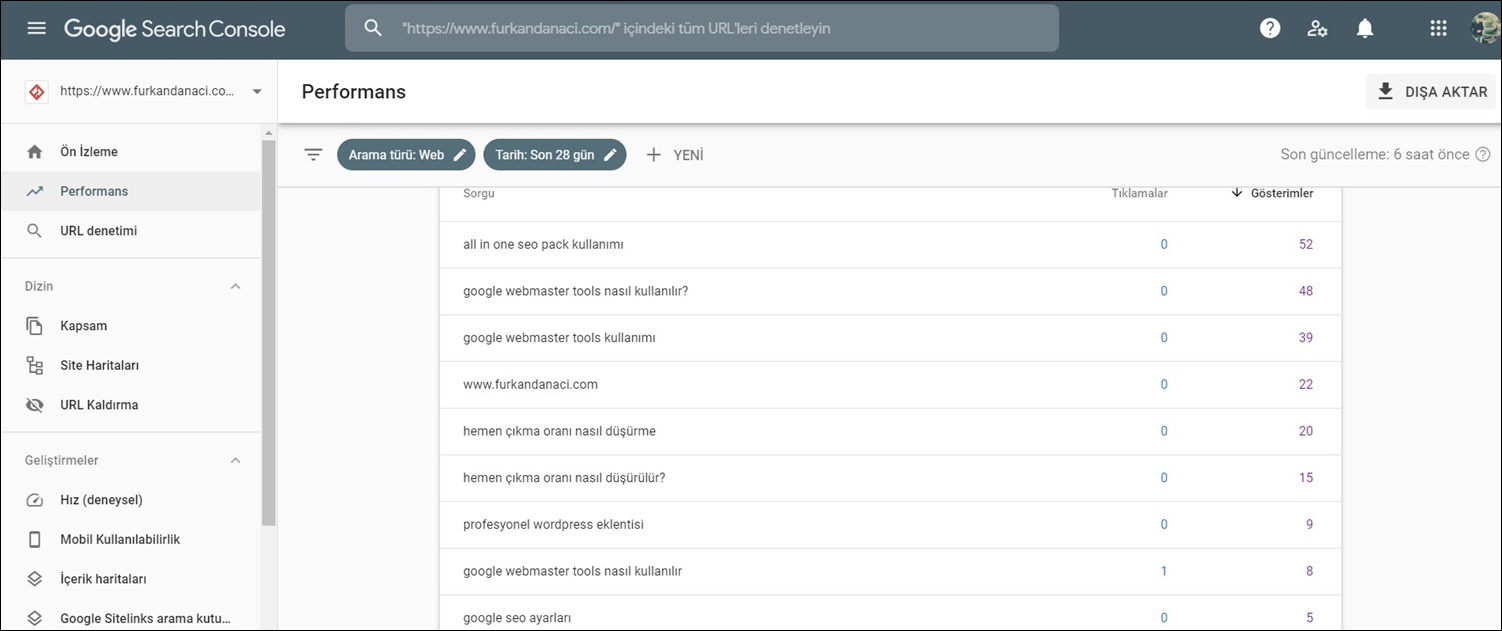Screen dimensions: 1502x631
Task: Focus the URL inspection search field
Action: click(x=702, y=28)
